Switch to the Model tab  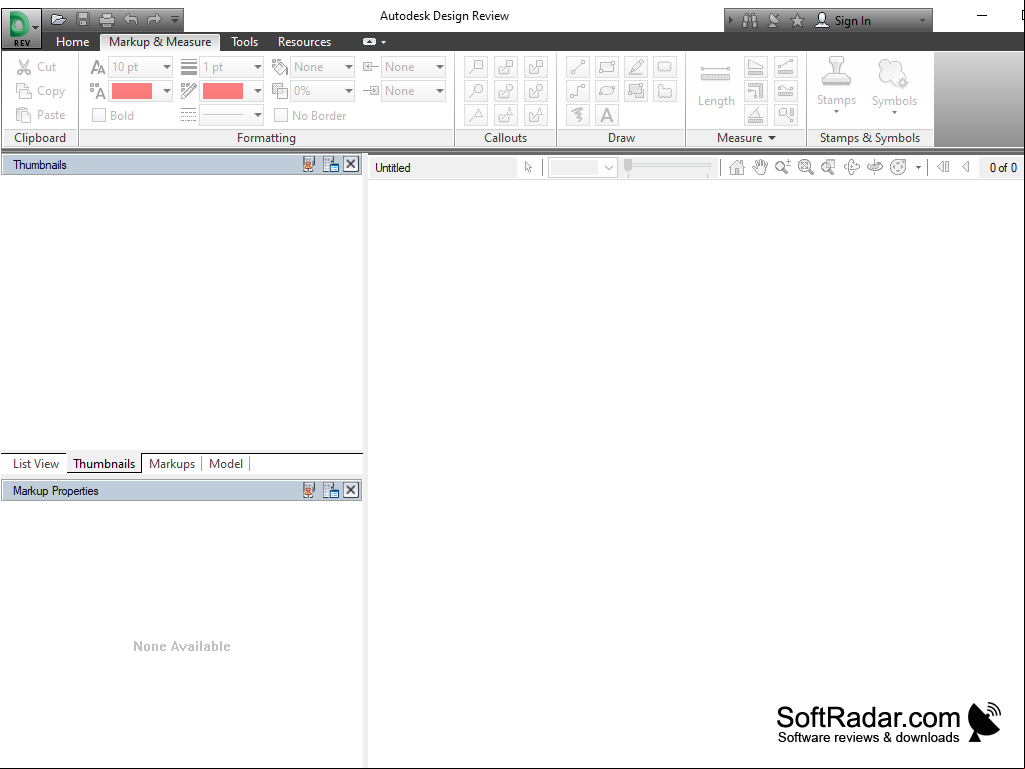(x=226, y=464)
